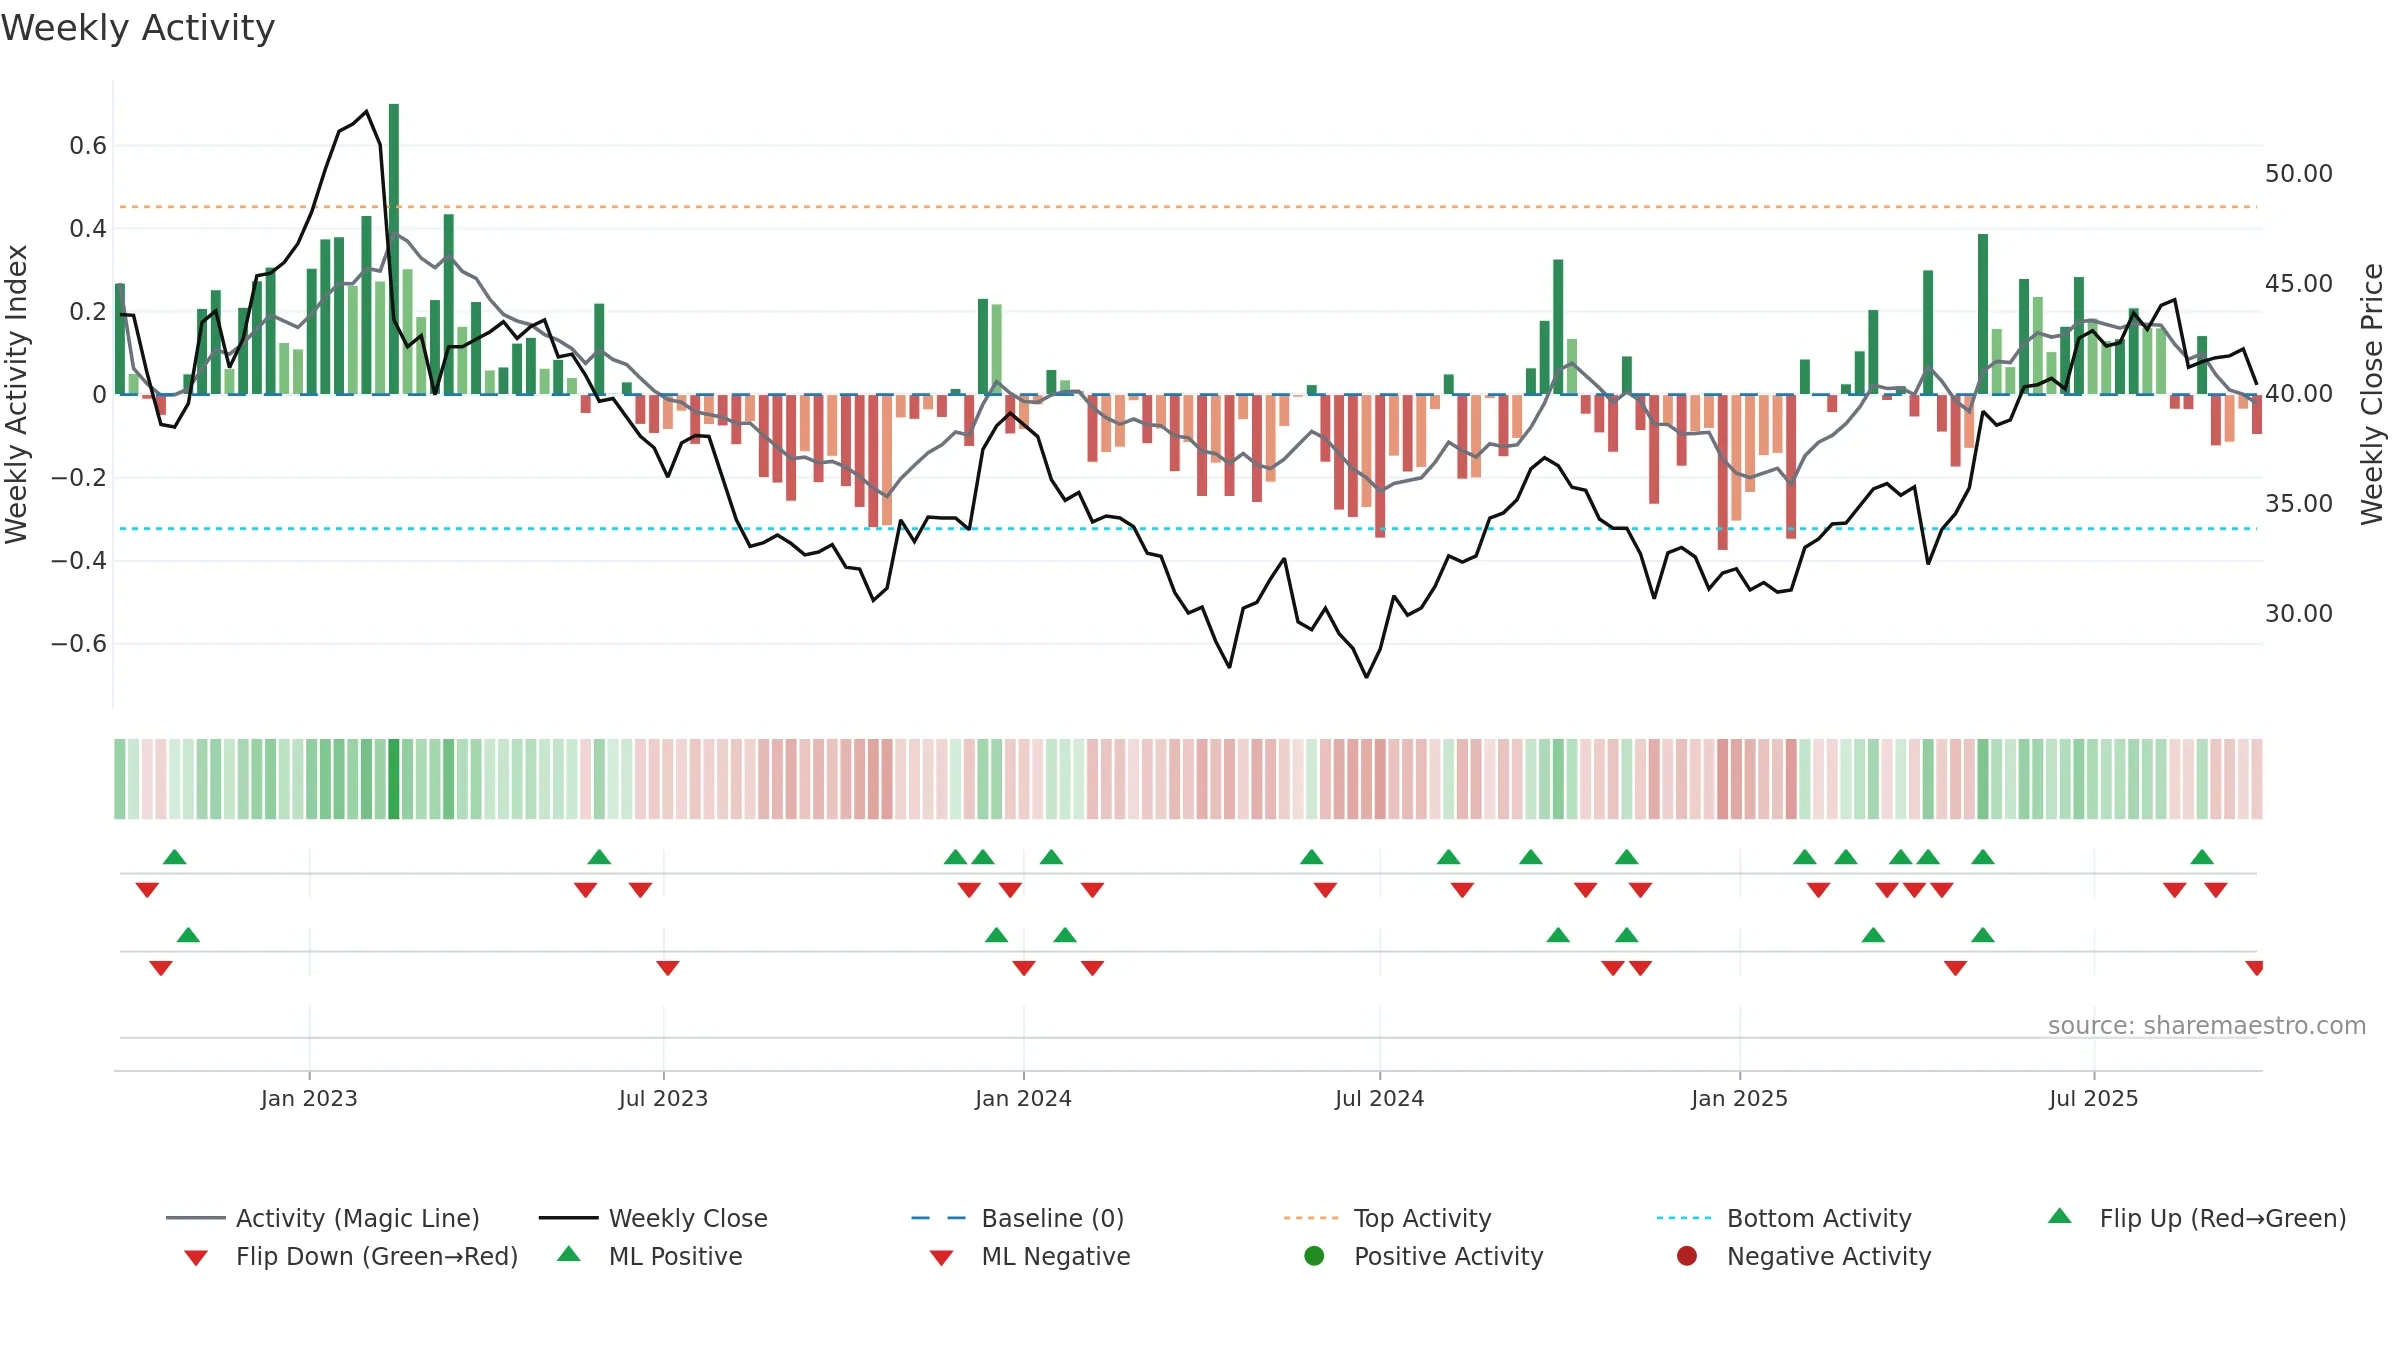Viewport: 2400px width, 1350px height.
Task: Toggle Flip Up (Red→Green) legend entry
Action: [x=2196, y=1218]
